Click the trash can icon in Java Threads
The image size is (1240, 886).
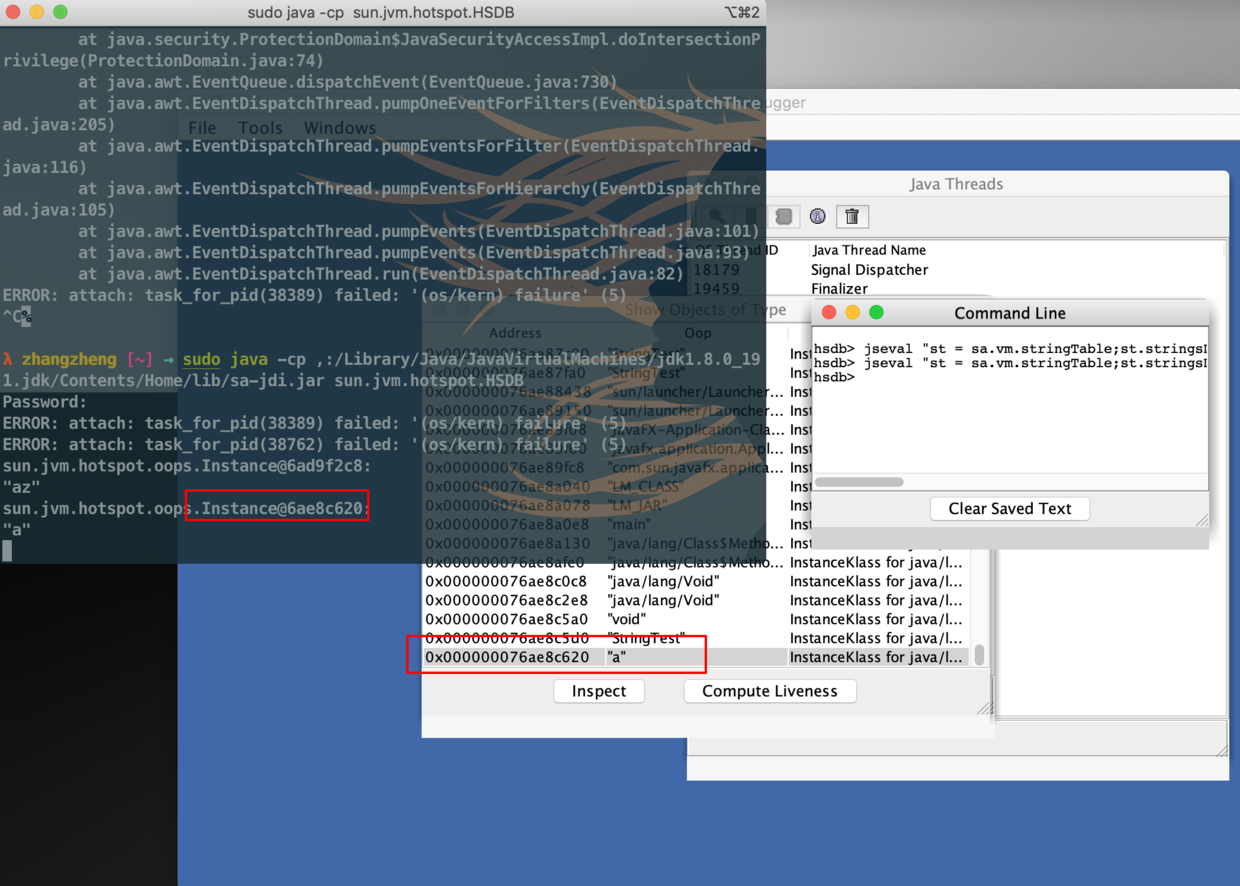[852, 217]
